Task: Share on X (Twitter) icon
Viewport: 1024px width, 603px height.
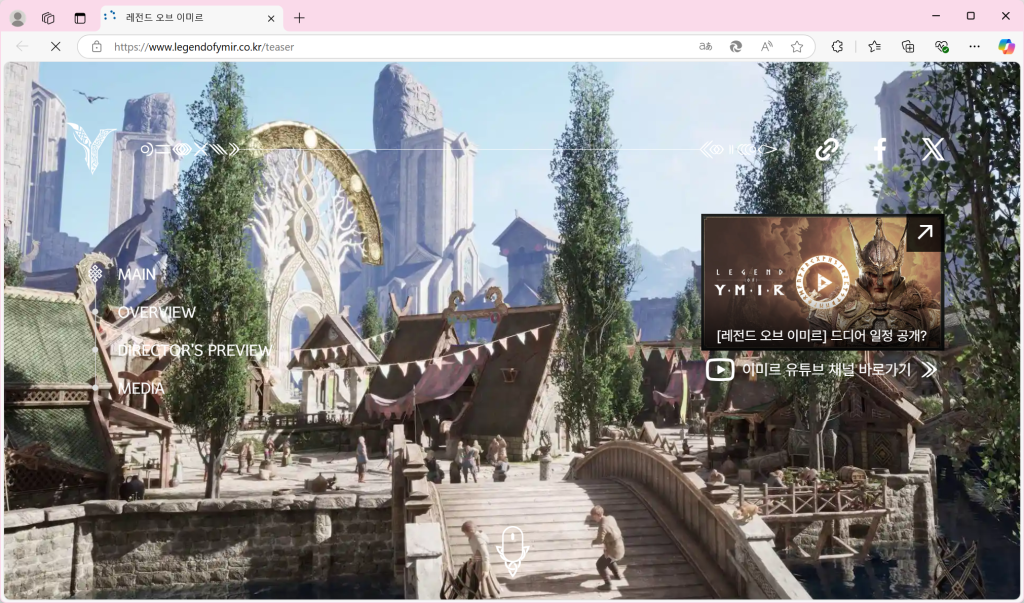Action: click(933, 150)
